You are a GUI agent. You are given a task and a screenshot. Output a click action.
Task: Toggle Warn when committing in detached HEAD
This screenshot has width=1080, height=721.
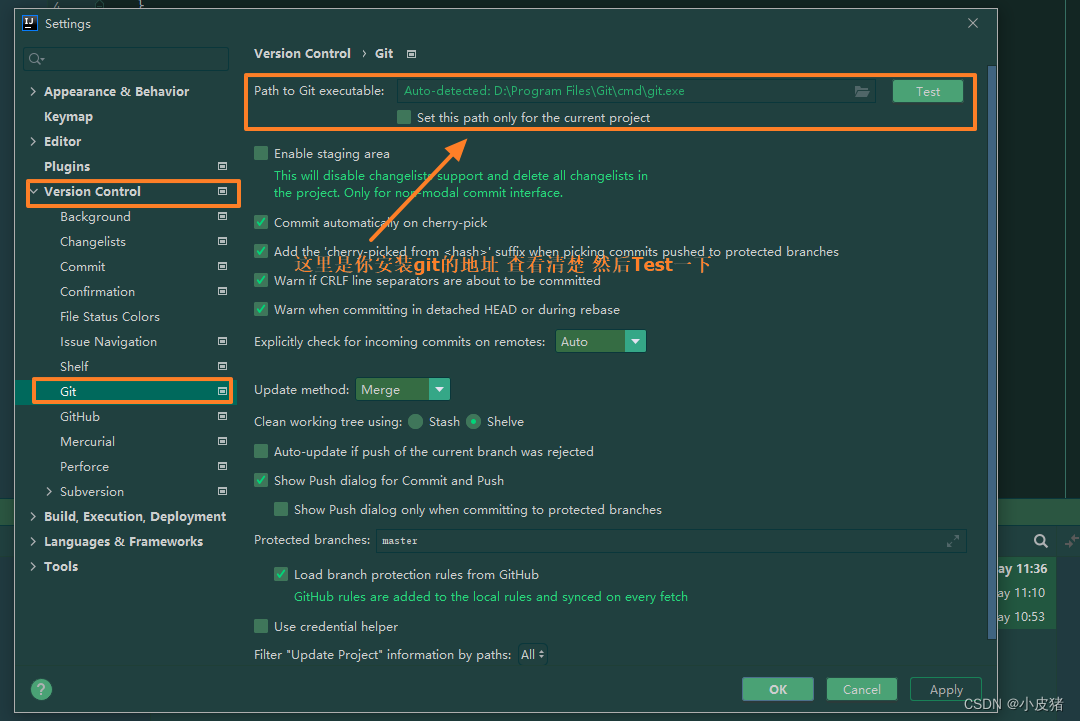tap(261, 309)
